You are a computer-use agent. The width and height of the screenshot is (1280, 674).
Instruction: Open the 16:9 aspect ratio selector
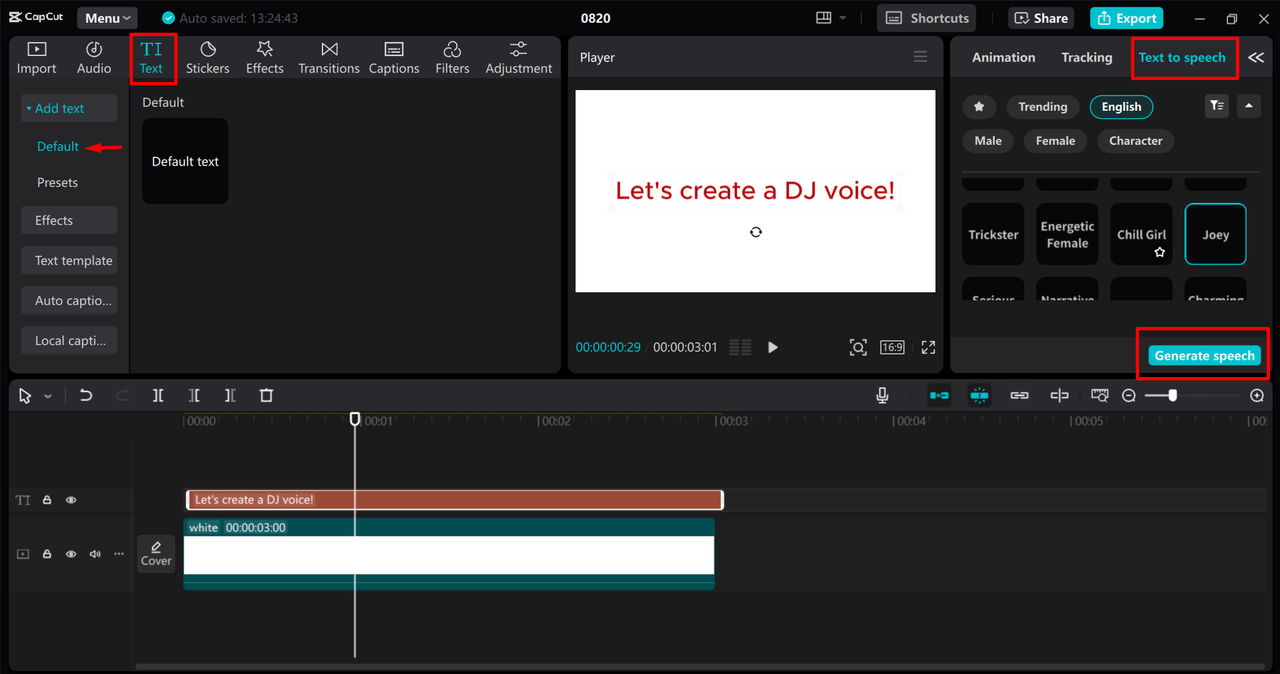(892, 347)
